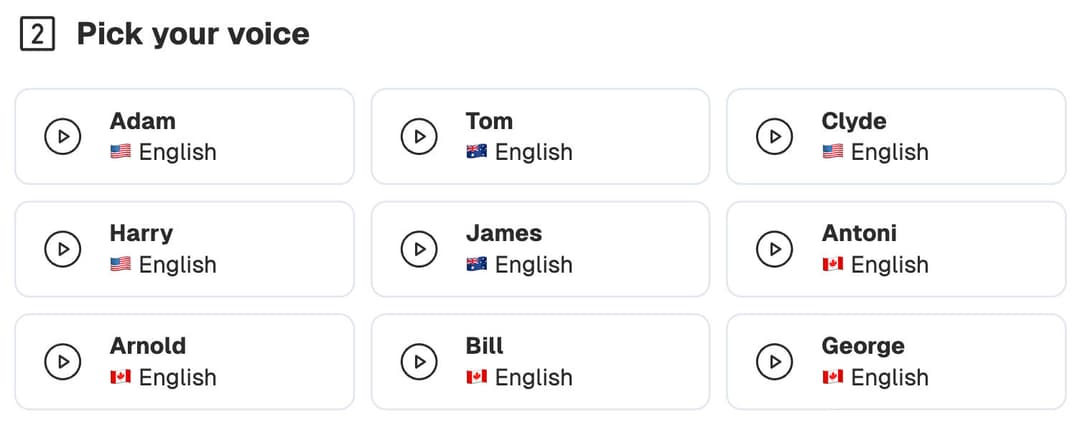Play the Antoni voice preview
This screenshot has height=429, width=1080.
point(775,249)
